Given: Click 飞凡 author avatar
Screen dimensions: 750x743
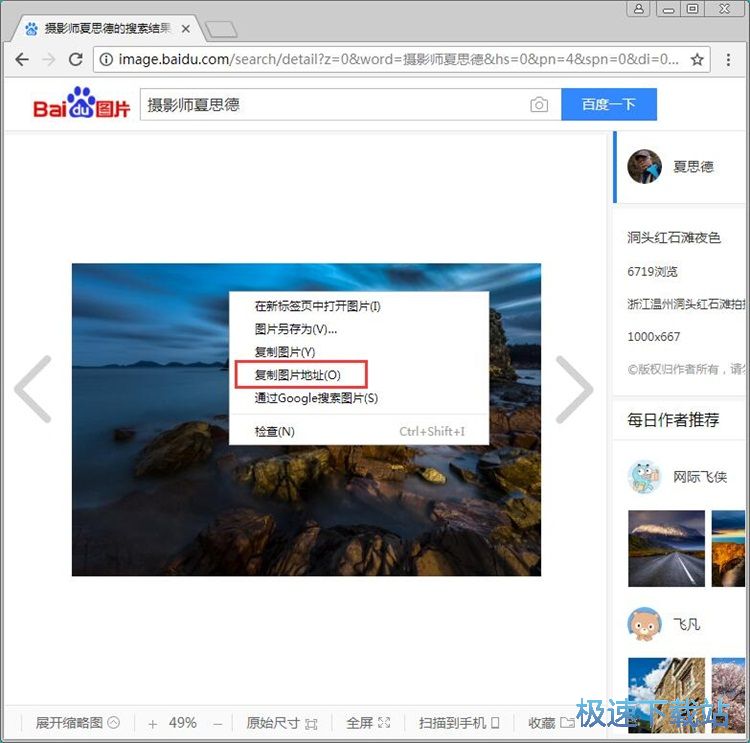Looking at the screenshot, I should coord(644,624).
